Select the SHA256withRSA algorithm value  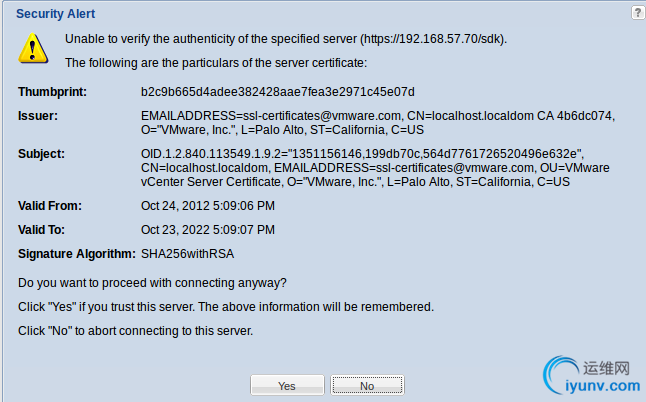187,254
